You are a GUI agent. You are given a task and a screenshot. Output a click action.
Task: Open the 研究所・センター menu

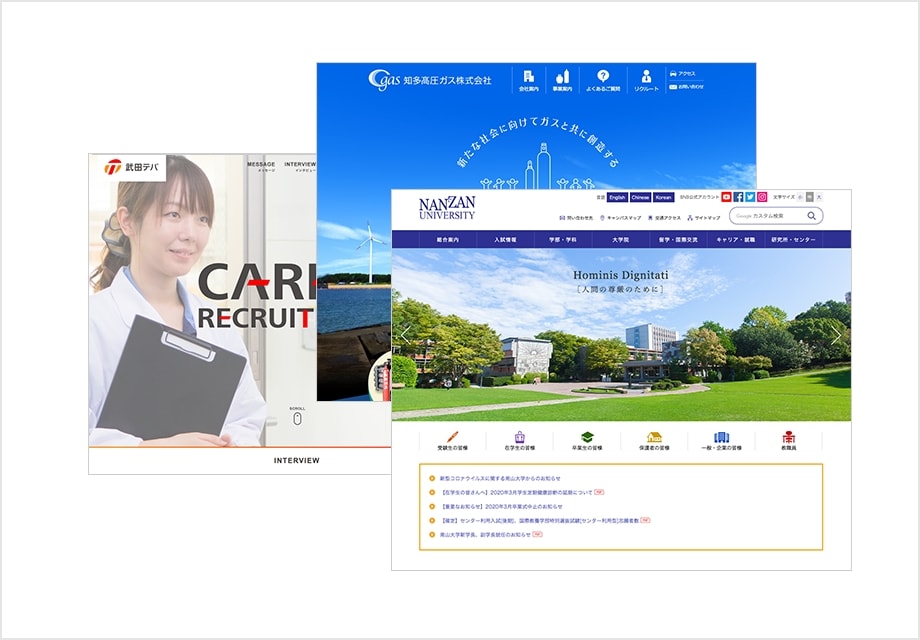[793, 239]
